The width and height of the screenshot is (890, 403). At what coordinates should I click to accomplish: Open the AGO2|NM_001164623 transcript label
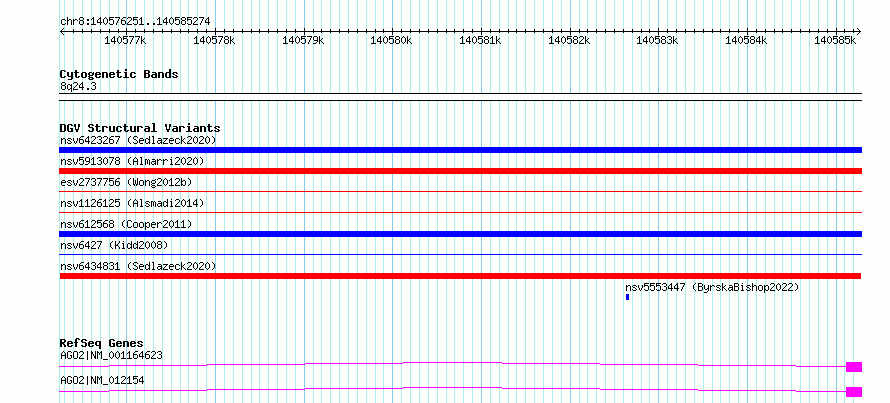tap(111, 356)
